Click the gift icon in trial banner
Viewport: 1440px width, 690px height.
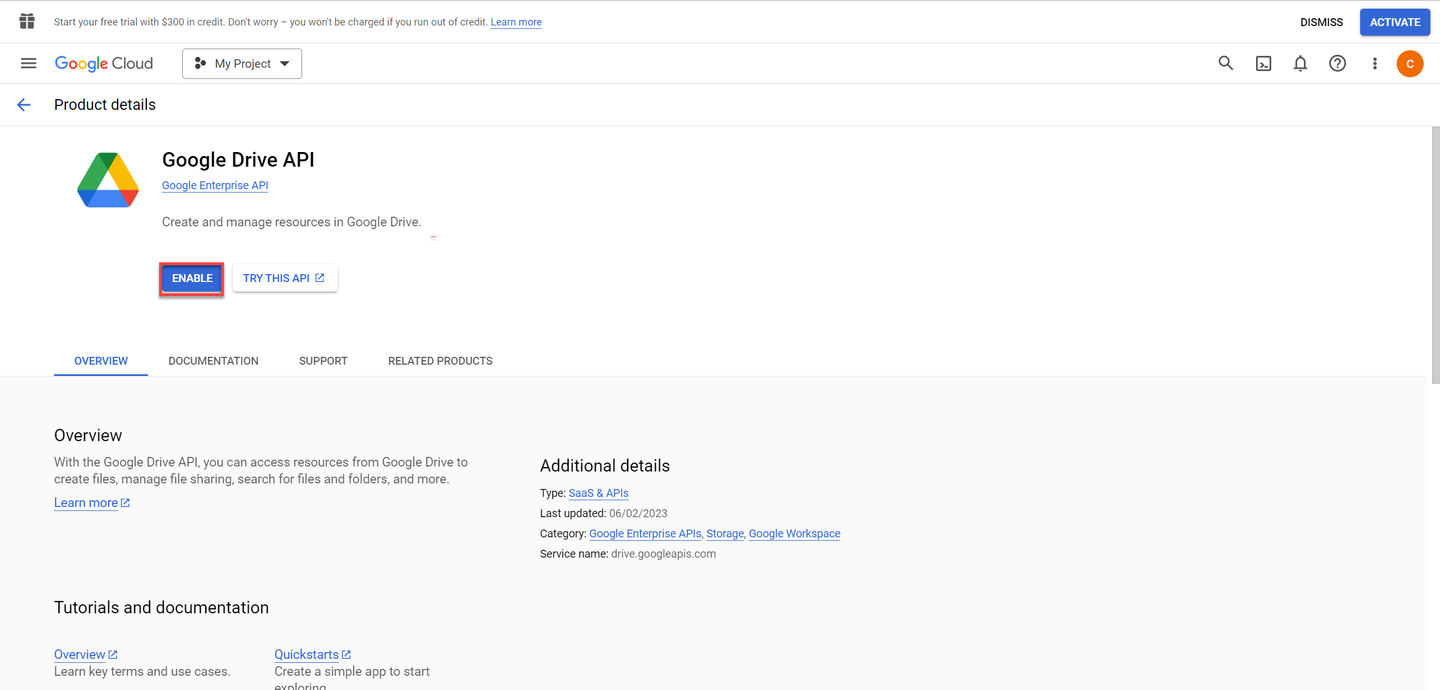coord(27,21)
